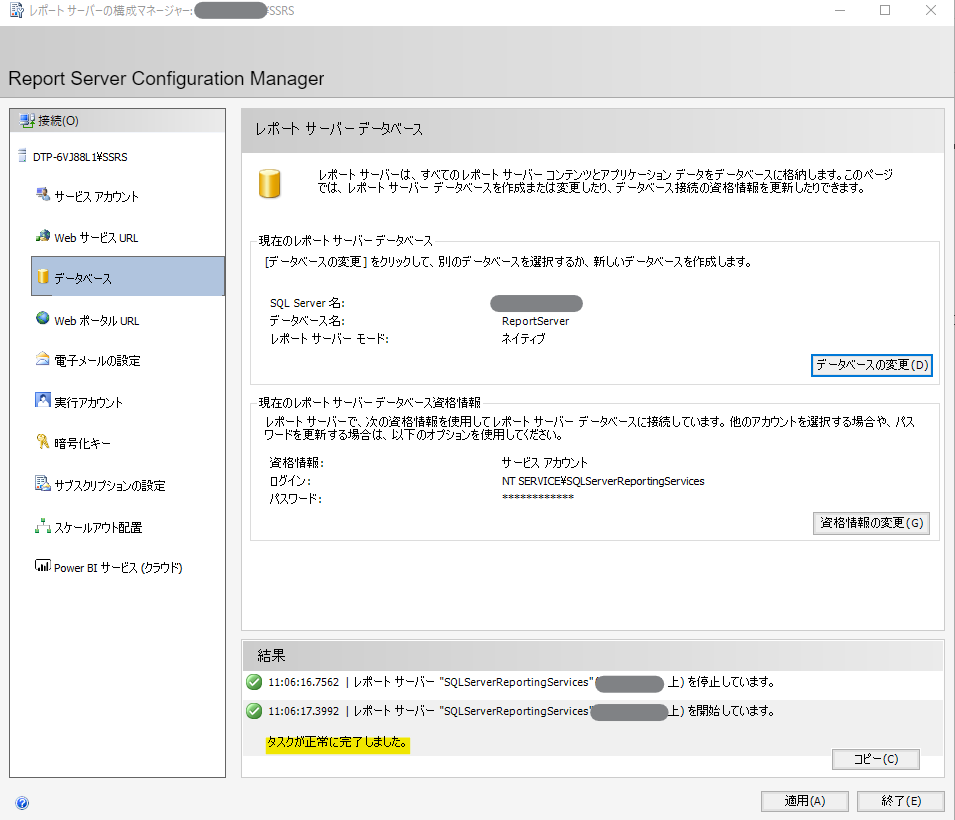Open the 電子メールの設定 page
Image resolution: width=955 pixels, height=820 pixels.
[x=97, y=361]
